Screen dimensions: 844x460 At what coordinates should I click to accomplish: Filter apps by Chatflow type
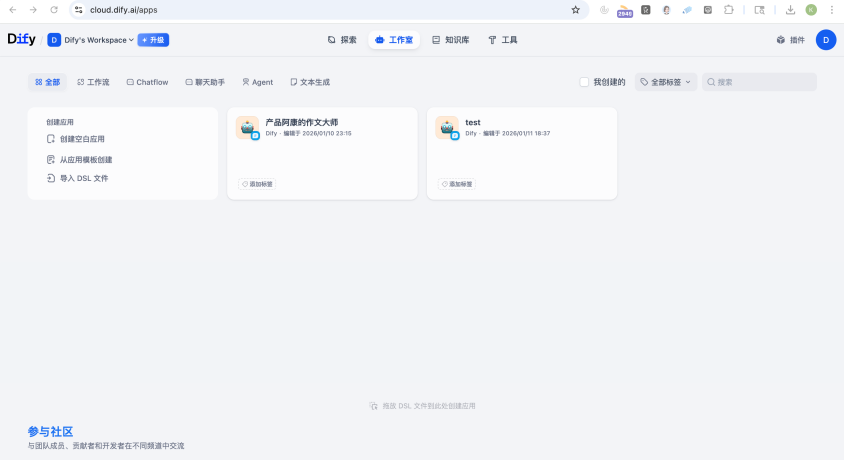click(x=147, y=82)
